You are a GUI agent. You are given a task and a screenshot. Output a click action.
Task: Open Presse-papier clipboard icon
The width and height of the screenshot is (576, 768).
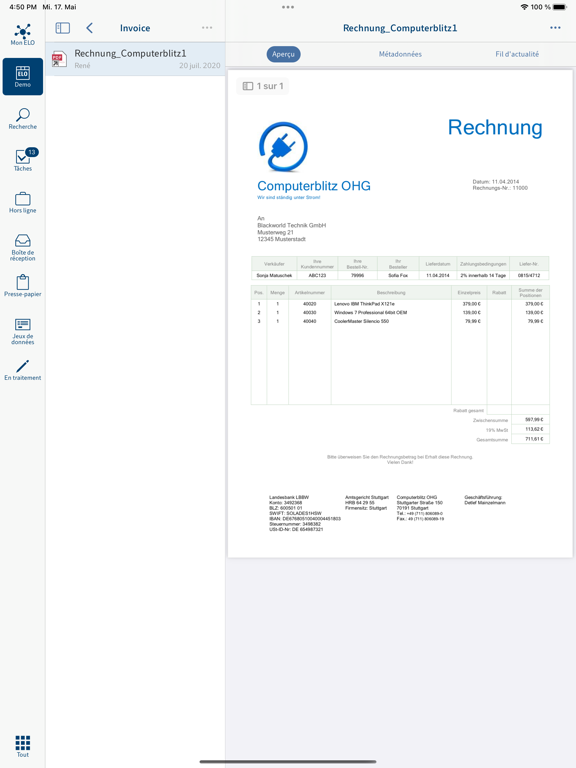(x=23, y=286)
